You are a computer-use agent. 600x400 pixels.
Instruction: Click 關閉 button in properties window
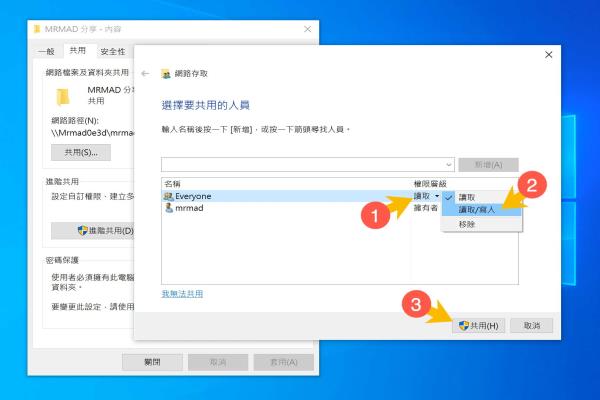pos(152,362)
